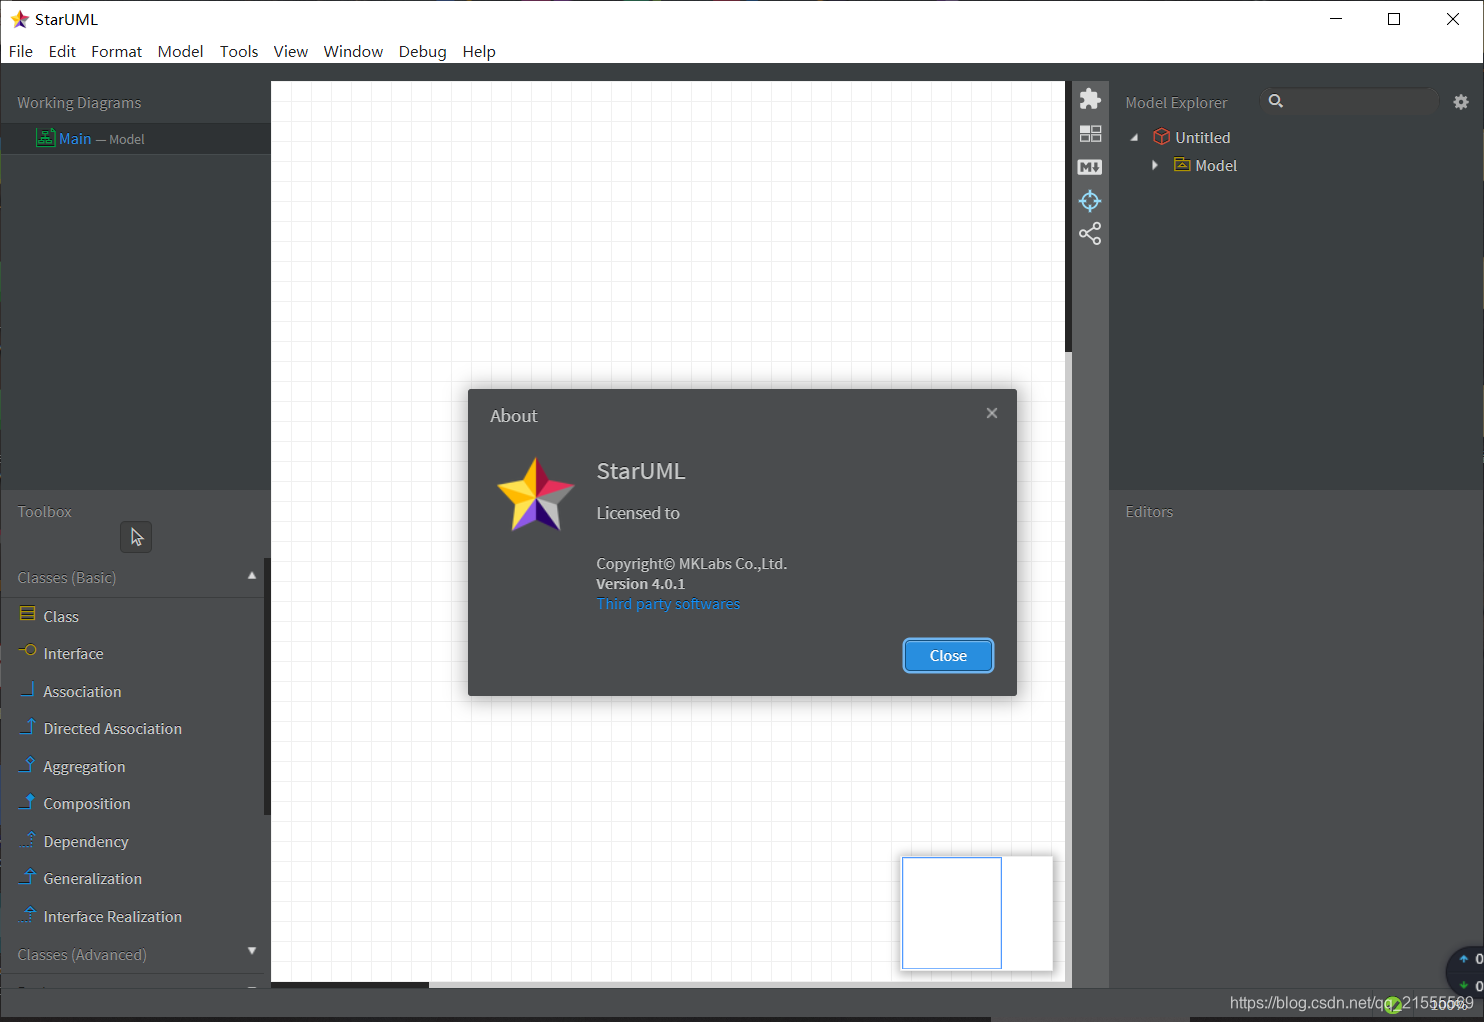Click the diagram vertical scrollbar
The height and width of the screenshot is (1022, 1484).
click(x=1068, y=216)
